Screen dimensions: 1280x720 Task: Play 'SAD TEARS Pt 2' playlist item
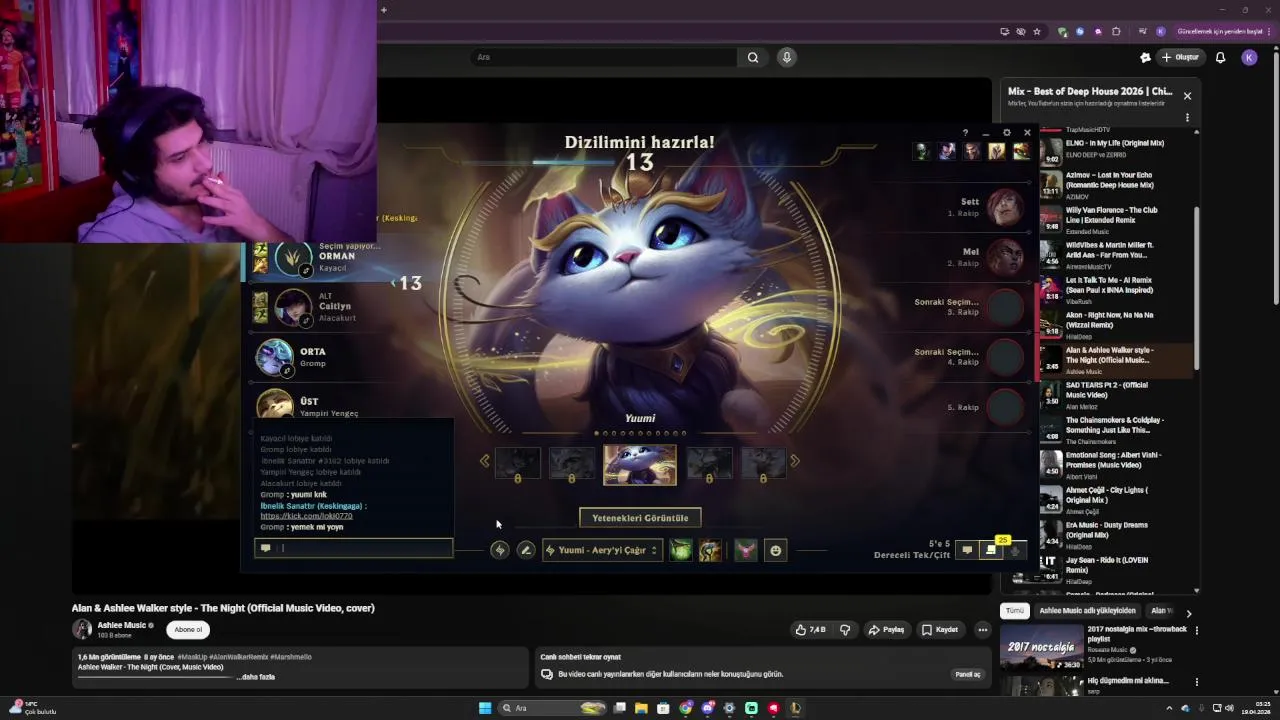pos(1117,395)
